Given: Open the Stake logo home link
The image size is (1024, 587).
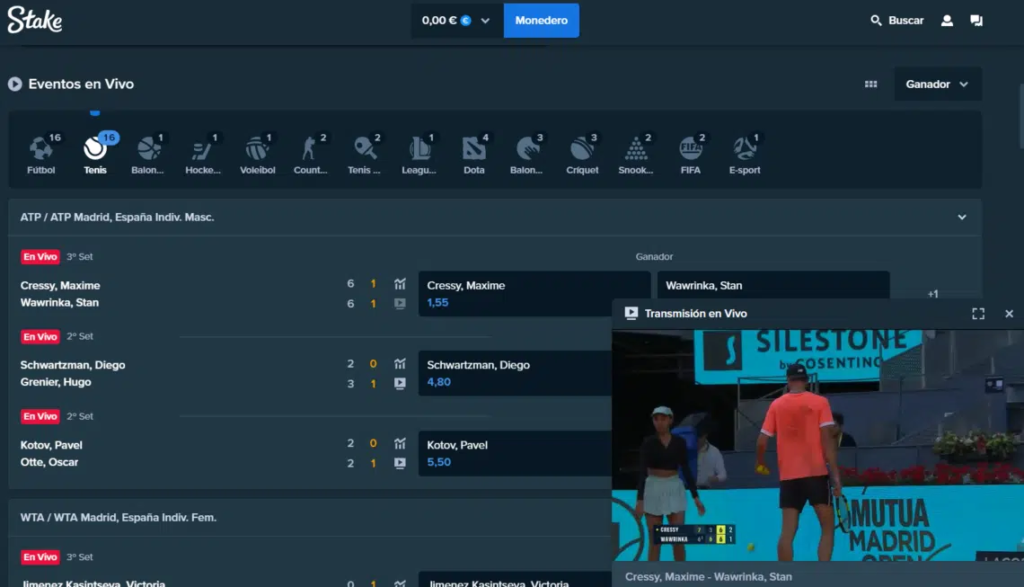Looking at the screenshot, I should pyautogui.click(x=35, y=20).
